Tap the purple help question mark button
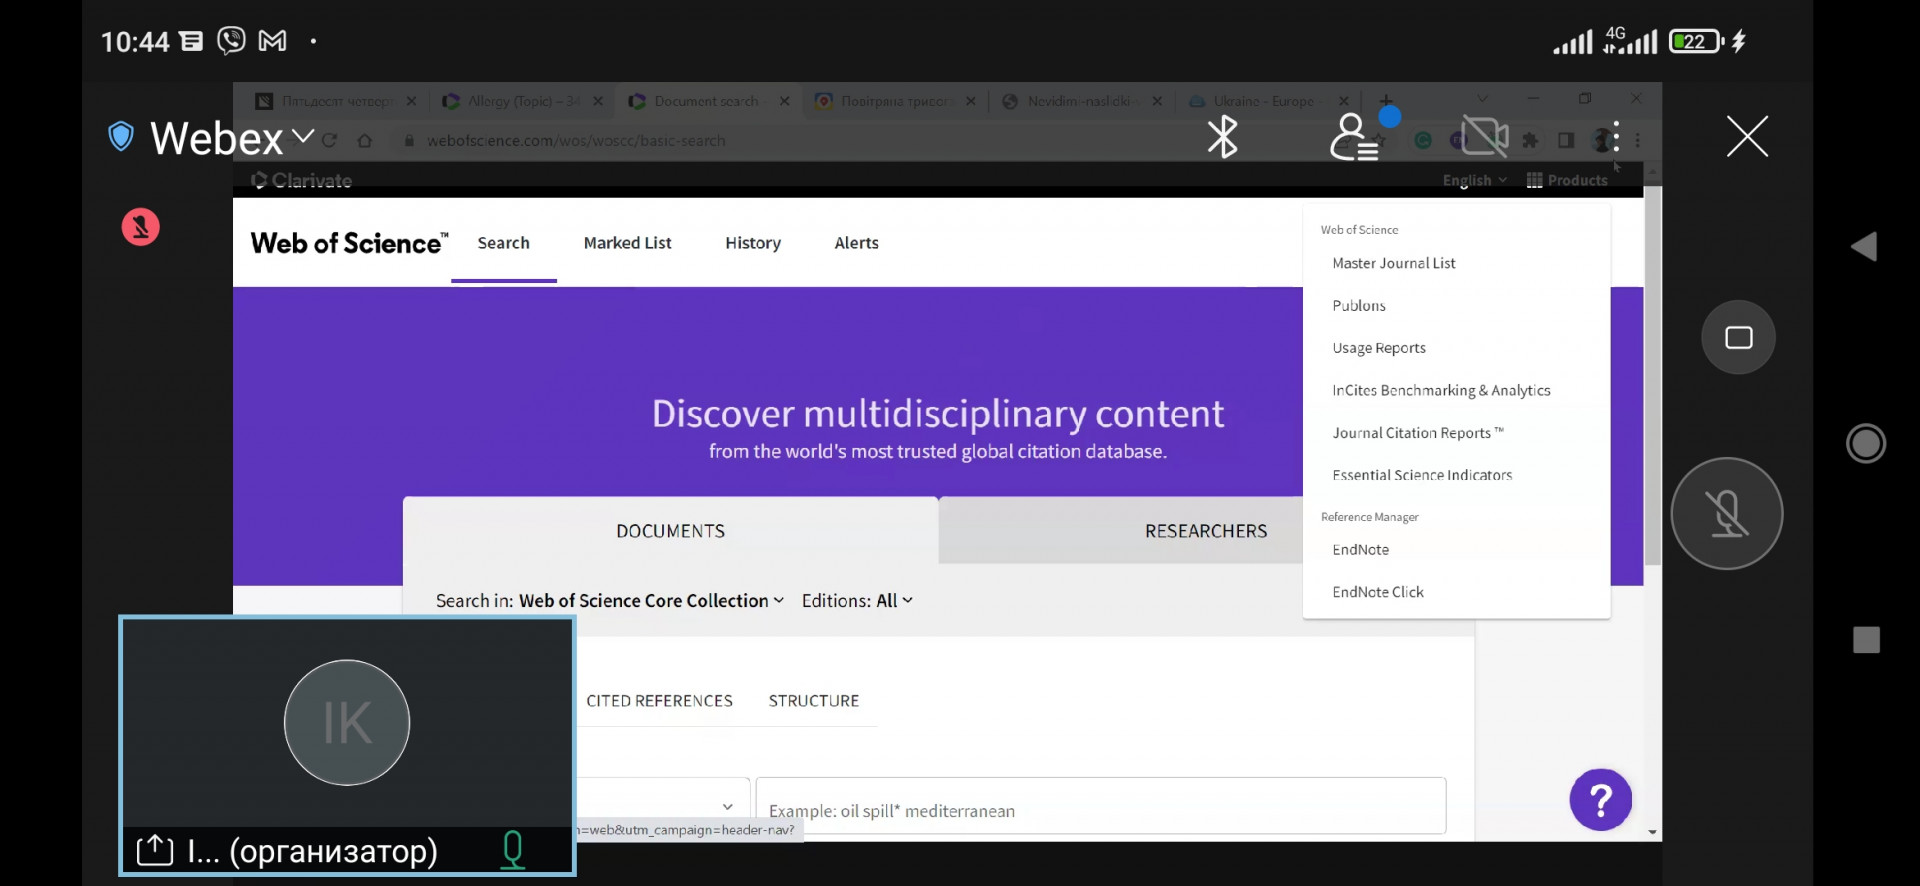The image size is (1920, 886). [x=1600, y=800]
